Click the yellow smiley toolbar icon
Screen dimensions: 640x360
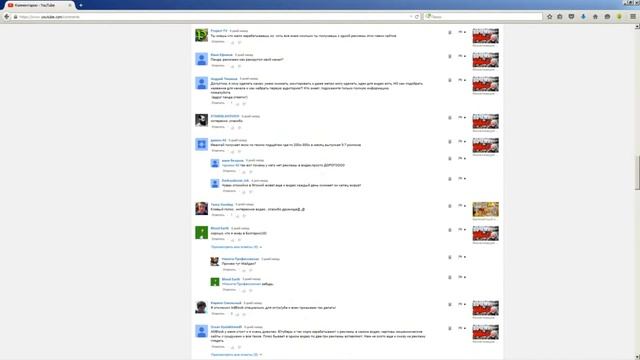pos(619,17)
